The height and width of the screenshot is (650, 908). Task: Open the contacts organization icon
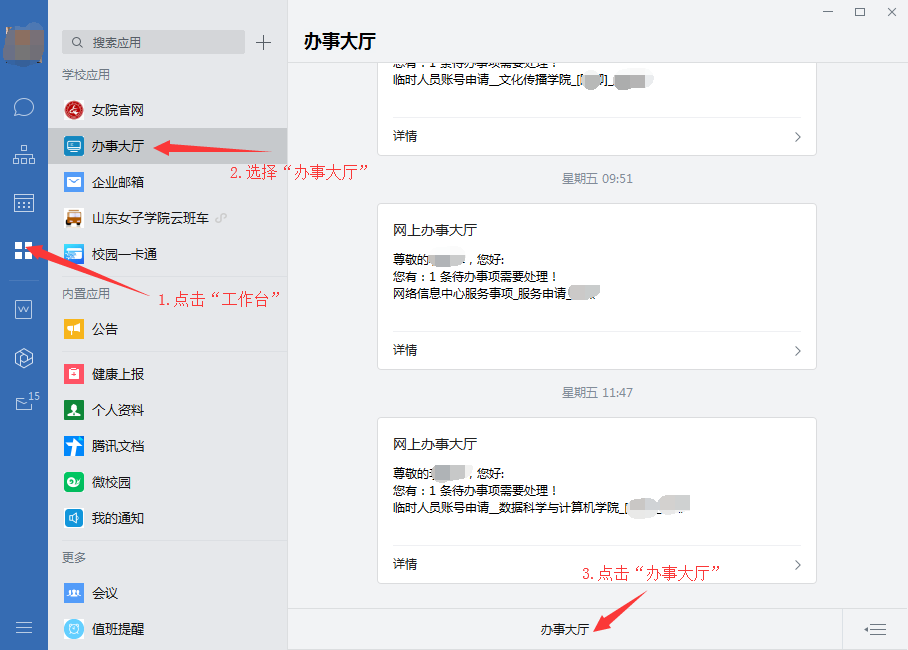(x=24, y=155)
